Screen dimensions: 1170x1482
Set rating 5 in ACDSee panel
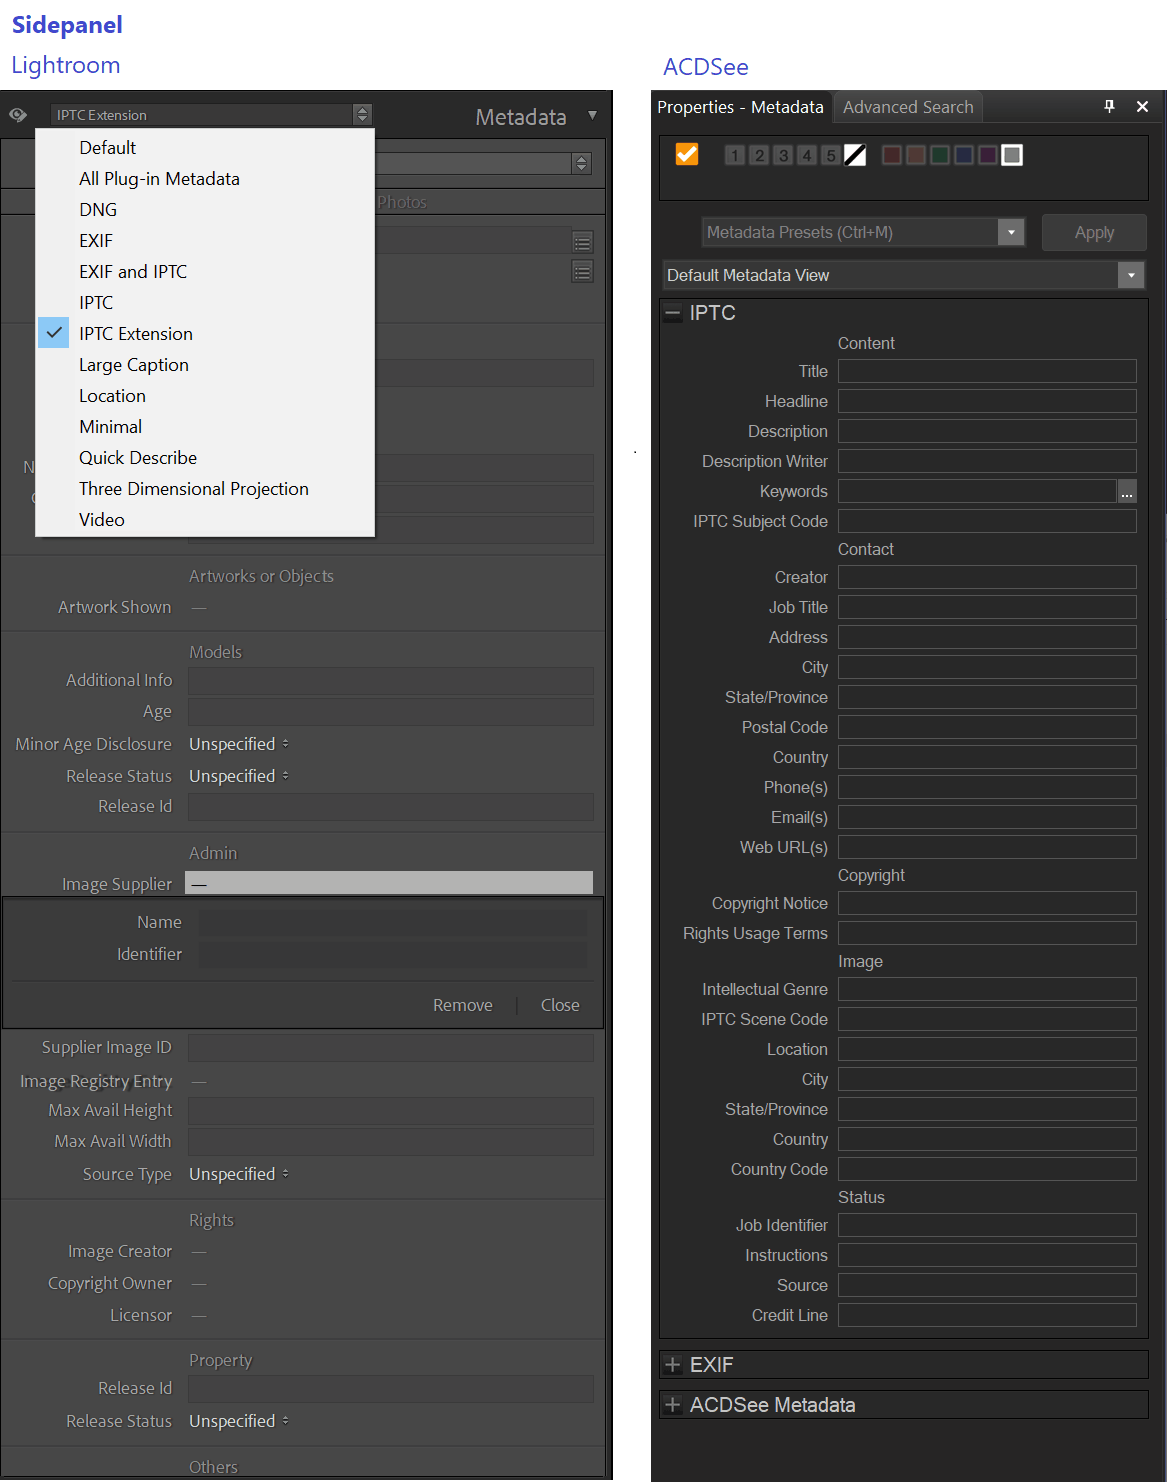[830, 155]
